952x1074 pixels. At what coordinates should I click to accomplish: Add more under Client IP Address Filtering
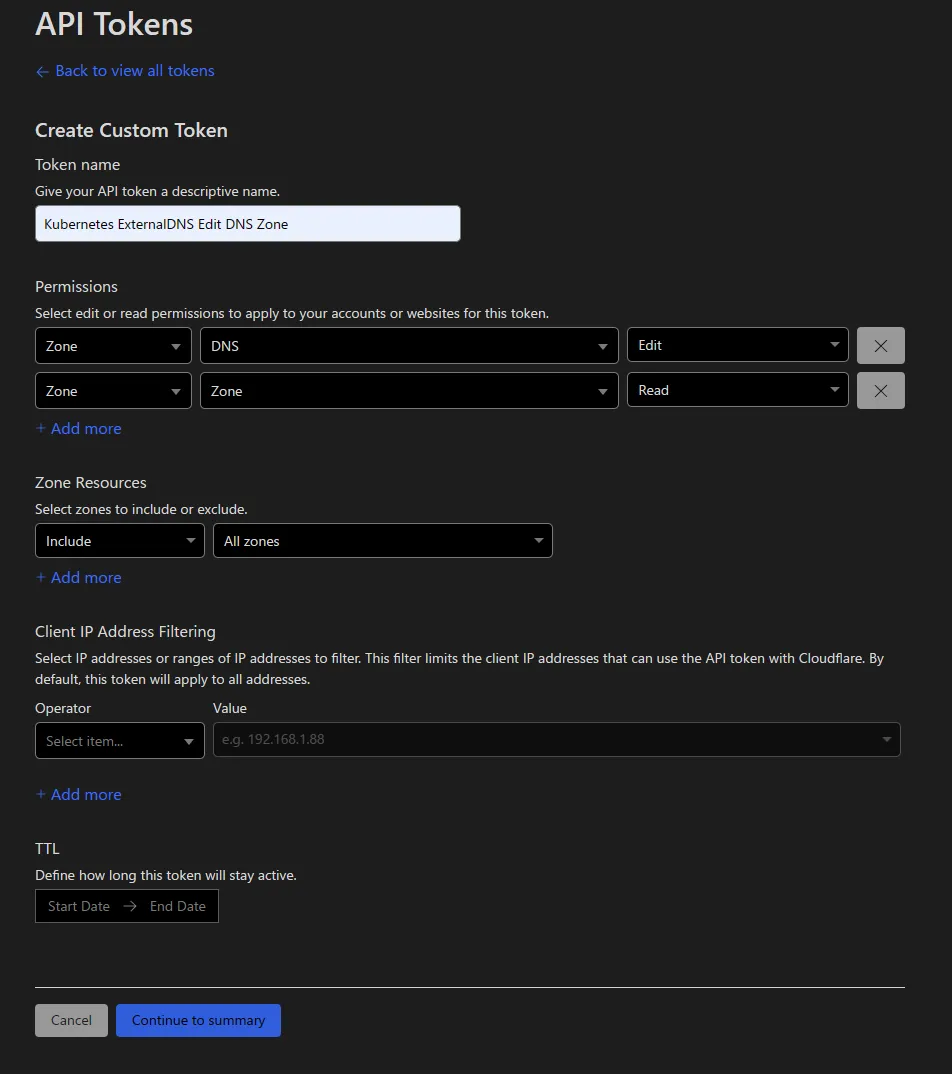79,794
